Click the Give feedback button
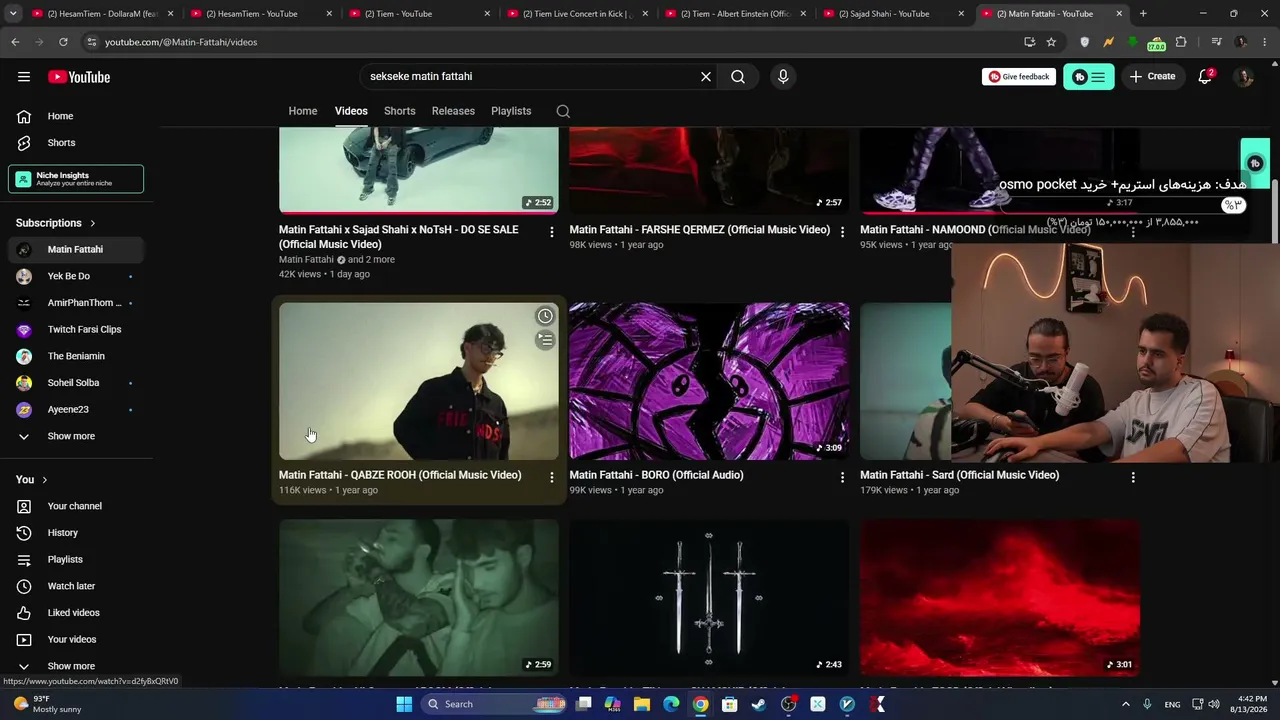The height and width of the screenshot is (720, 1280). (x=1019, y=76)
